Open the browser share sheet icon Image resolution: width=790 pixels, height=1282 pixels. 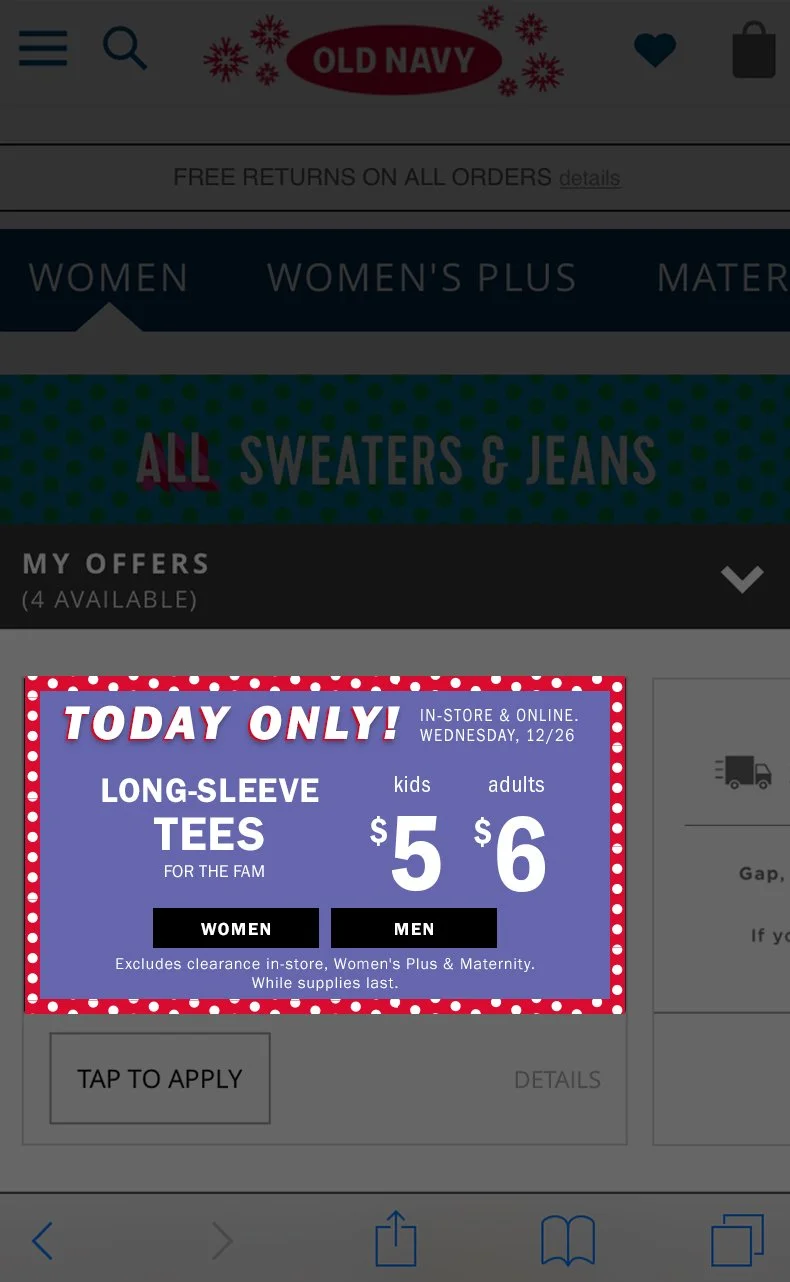pos(395,1238)
